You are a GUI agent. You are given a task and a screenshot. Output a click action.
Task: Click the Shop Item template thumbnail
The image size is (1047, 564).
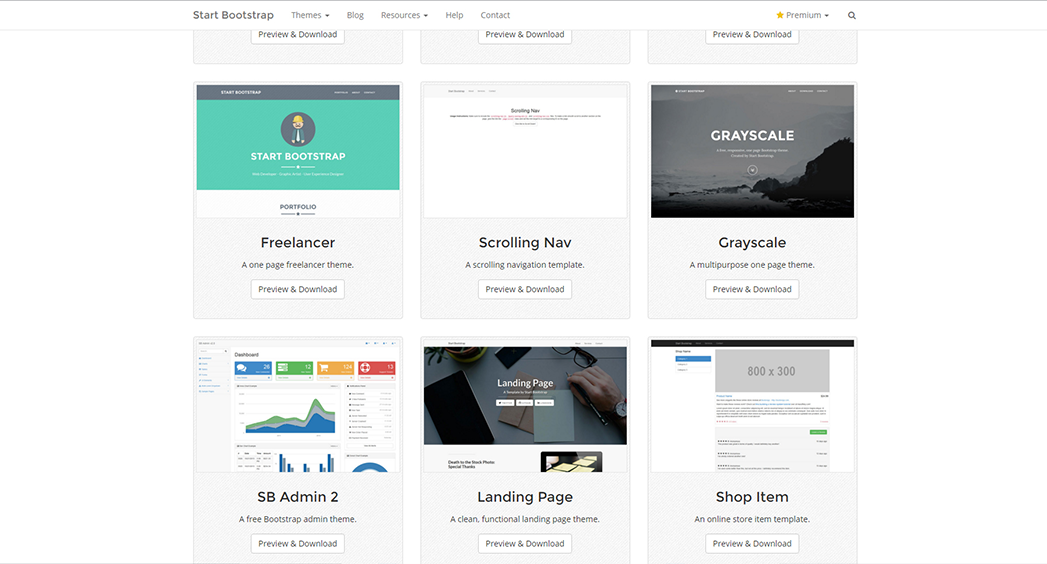752,405
